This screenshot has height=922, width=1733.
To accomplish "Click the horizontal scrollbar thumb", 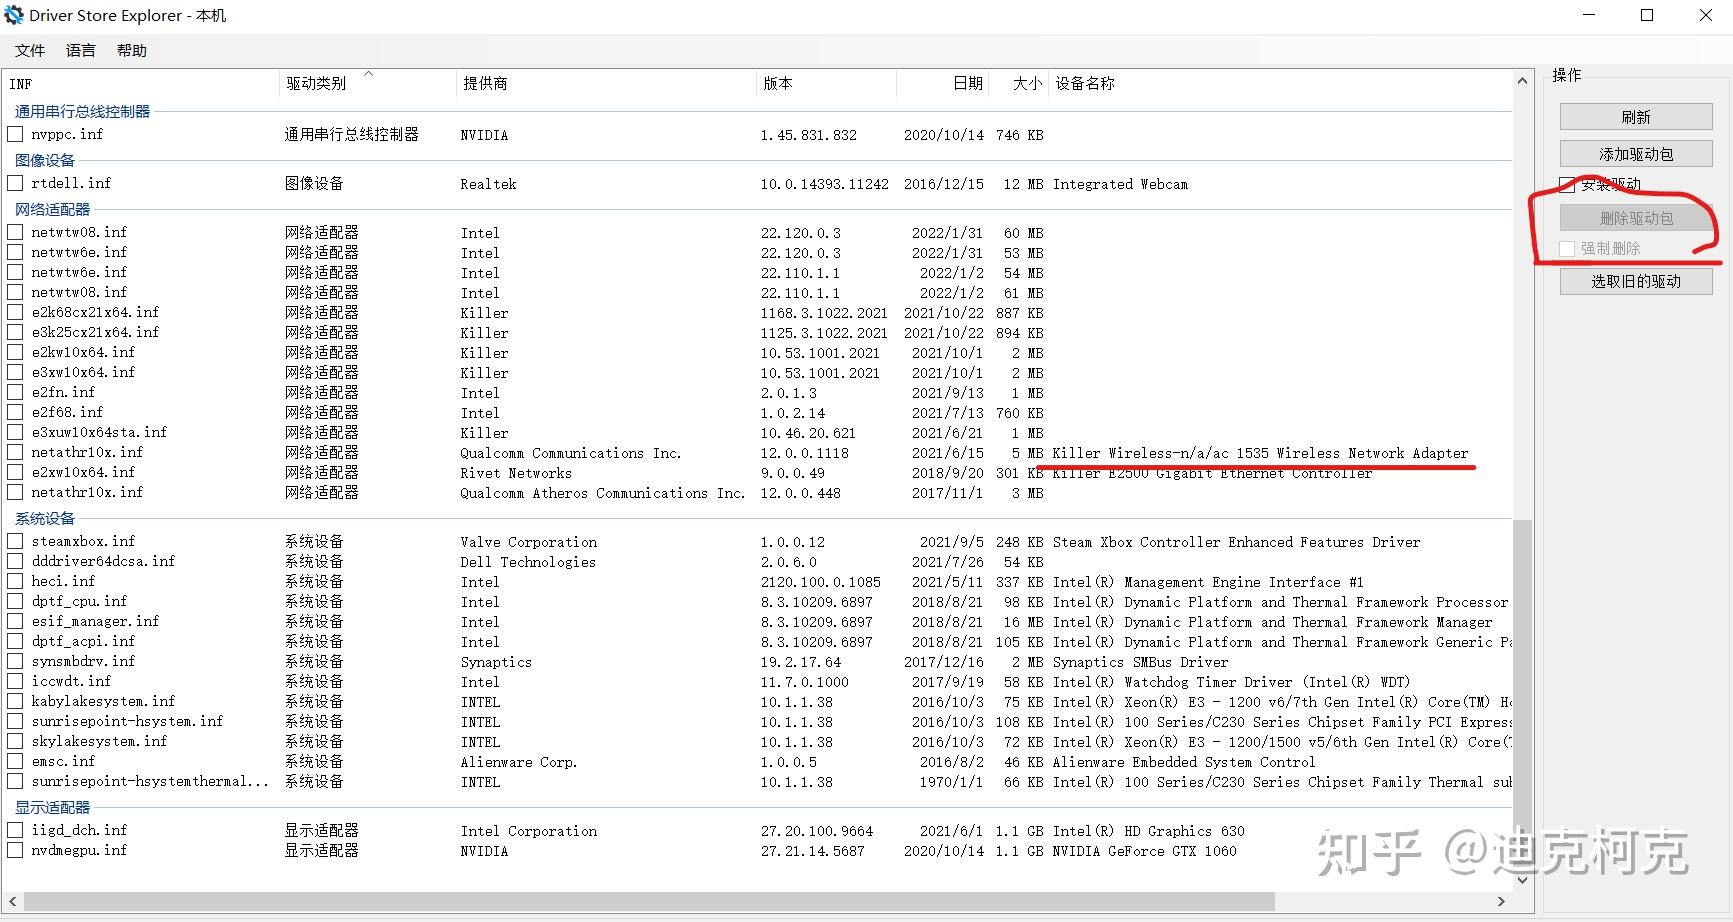I will point(649,901).
